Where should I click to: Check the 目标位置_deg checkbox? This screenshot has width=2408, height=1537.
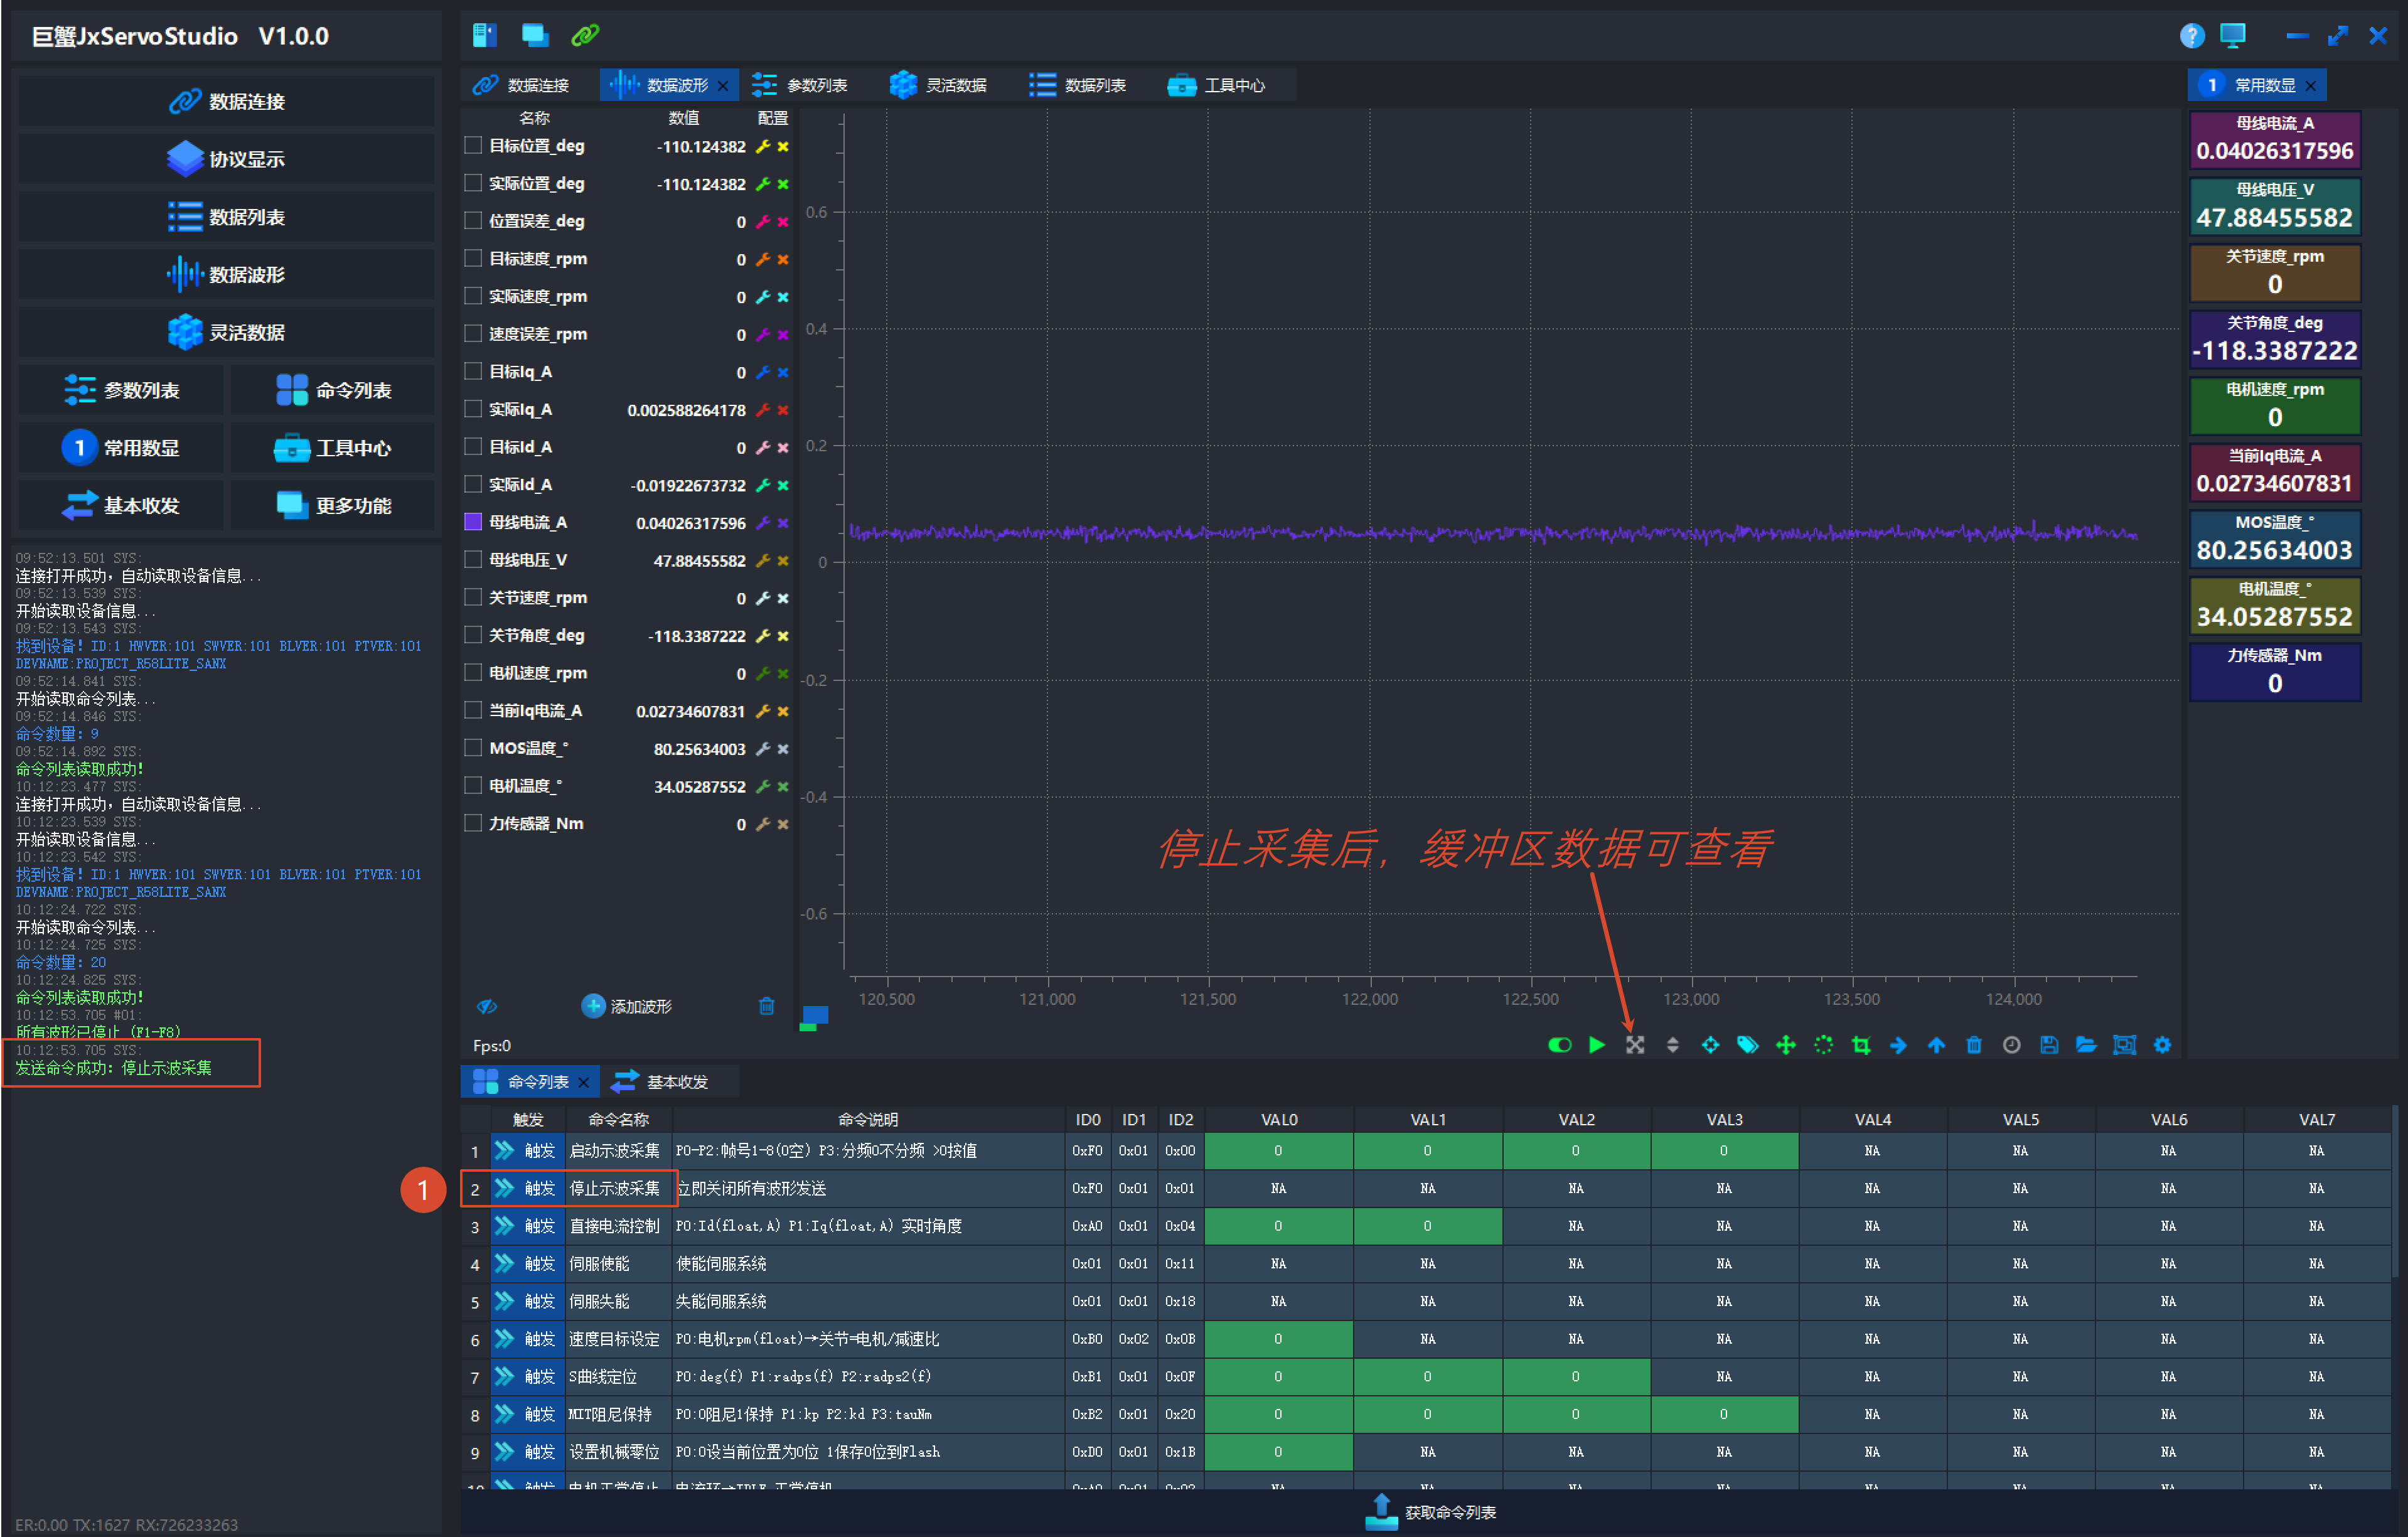coord(473,146)
